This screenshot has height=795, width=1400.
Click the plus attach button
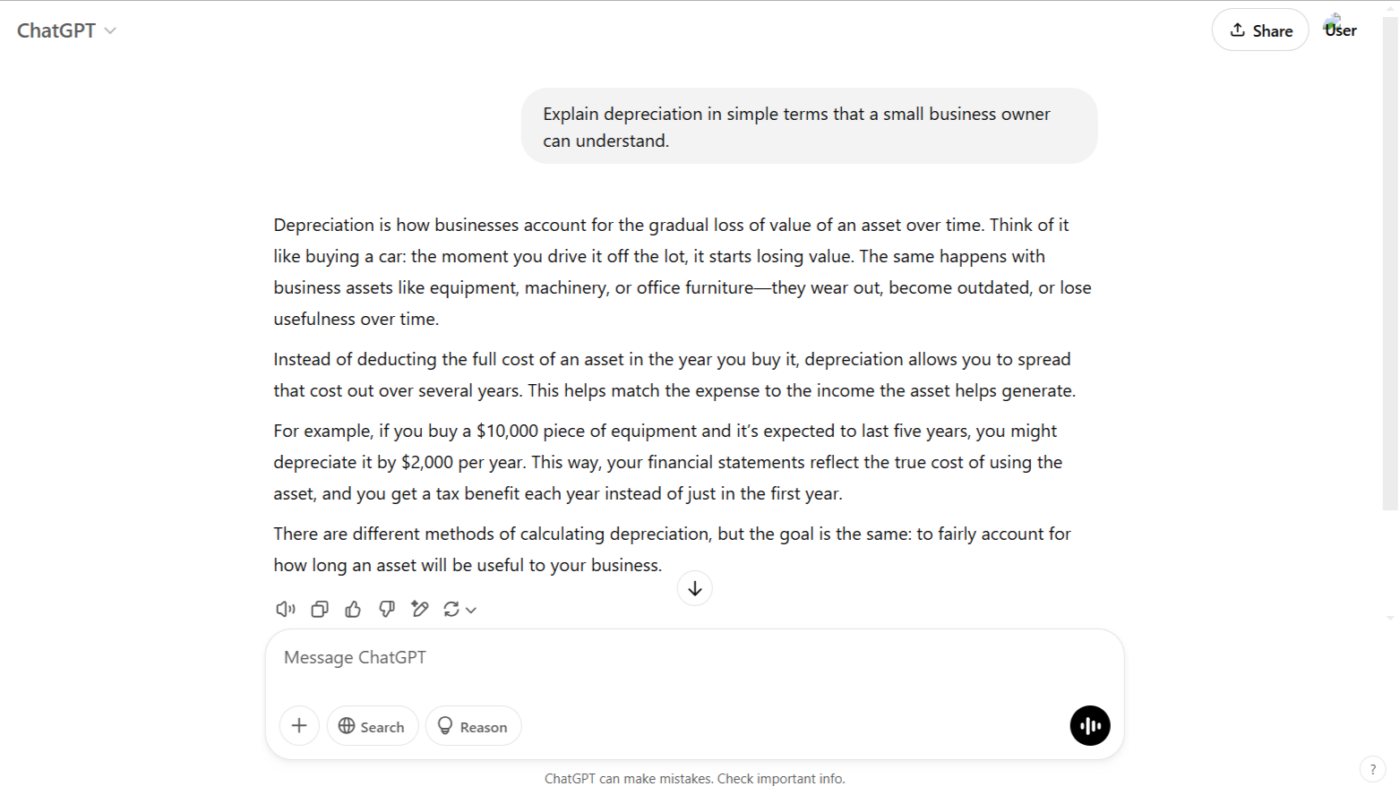pos(299,726)
